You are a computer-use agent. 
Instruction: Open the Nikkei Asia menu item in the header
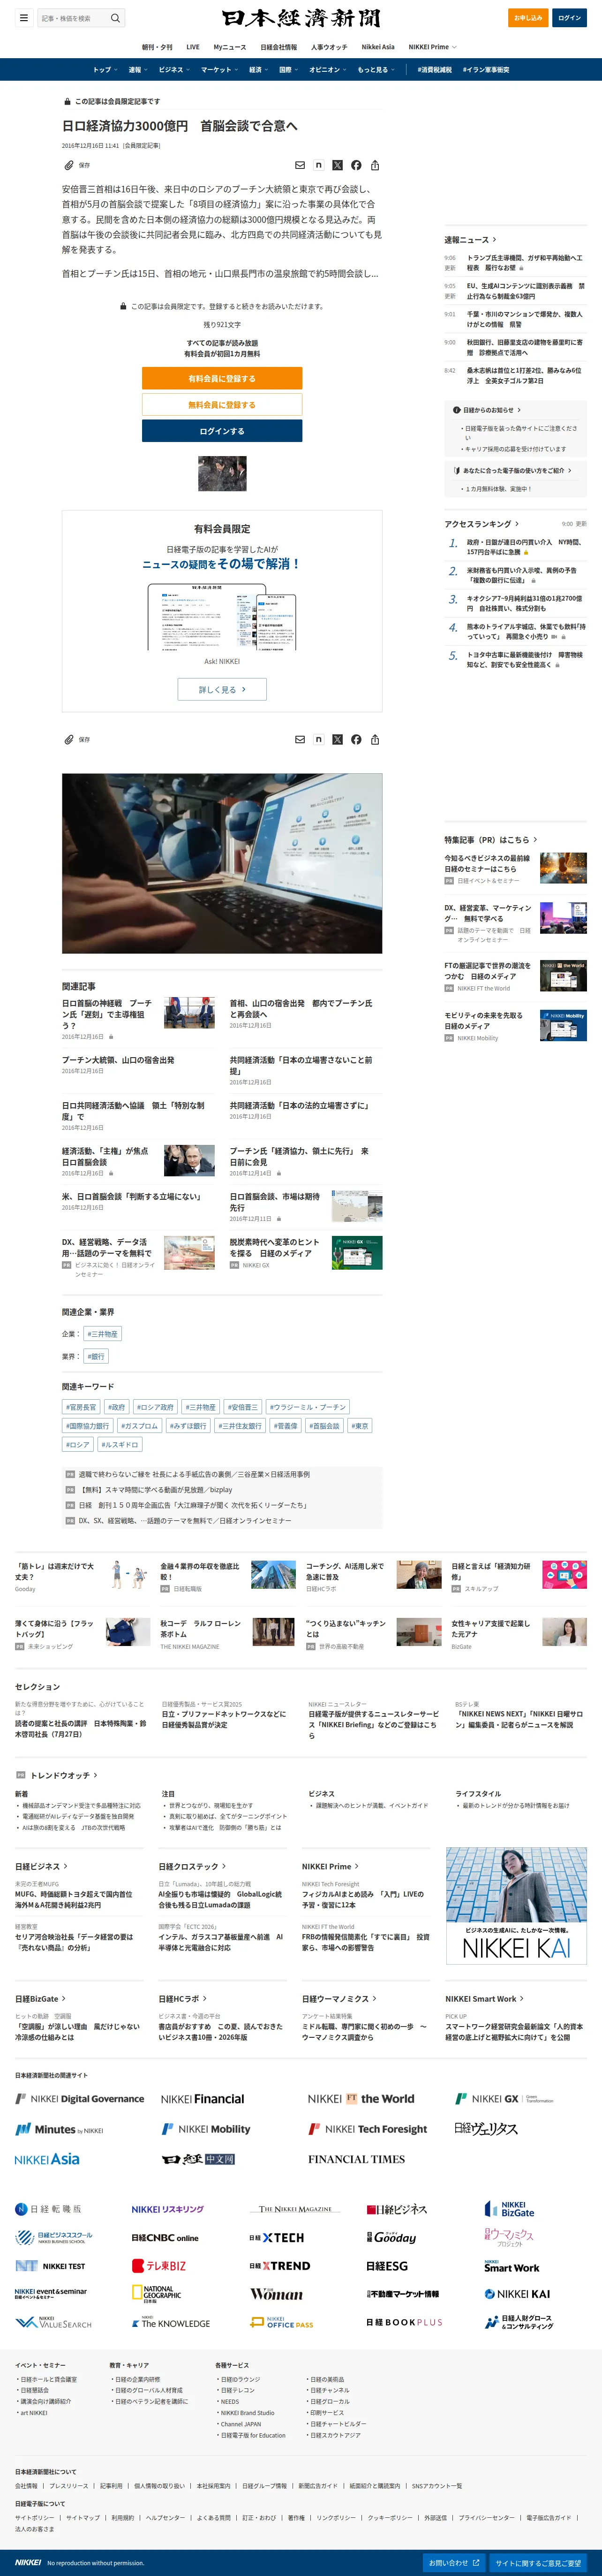[x=378, y=47]
